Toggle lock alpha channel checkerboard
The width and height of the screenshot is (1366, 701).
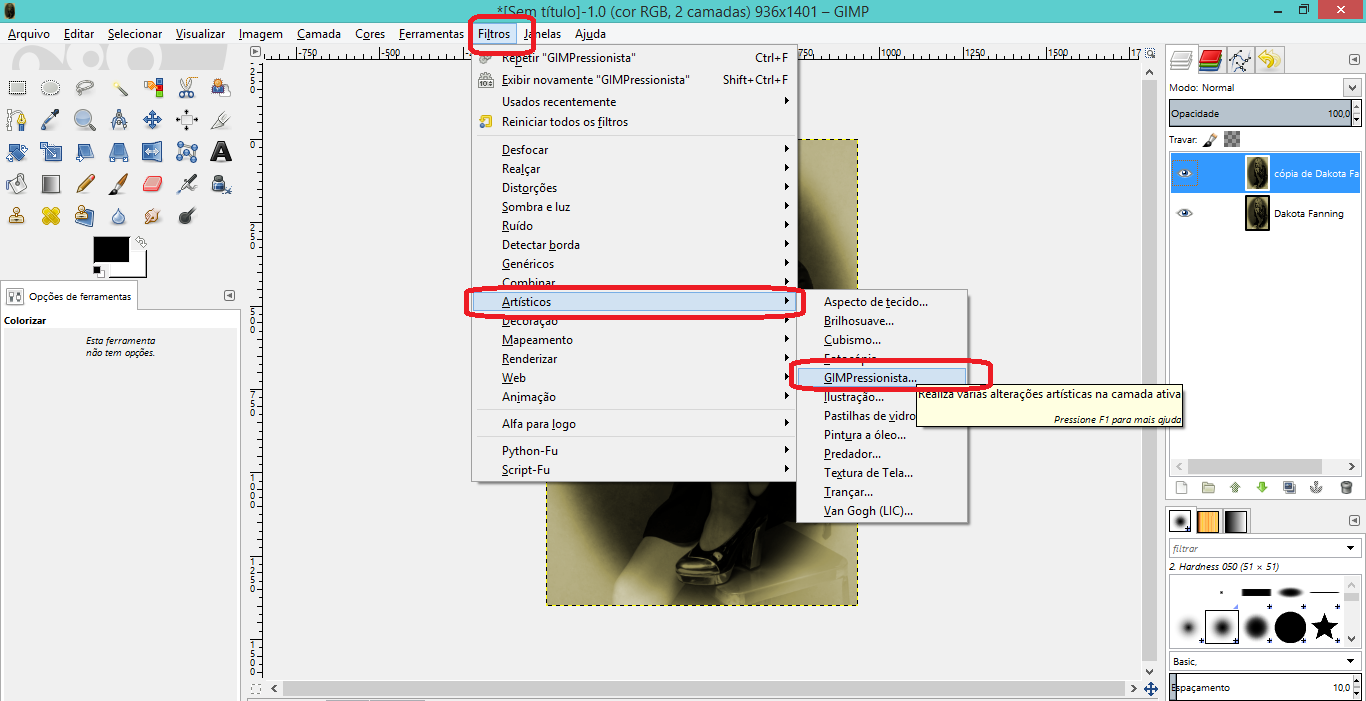coord(1232,140)
